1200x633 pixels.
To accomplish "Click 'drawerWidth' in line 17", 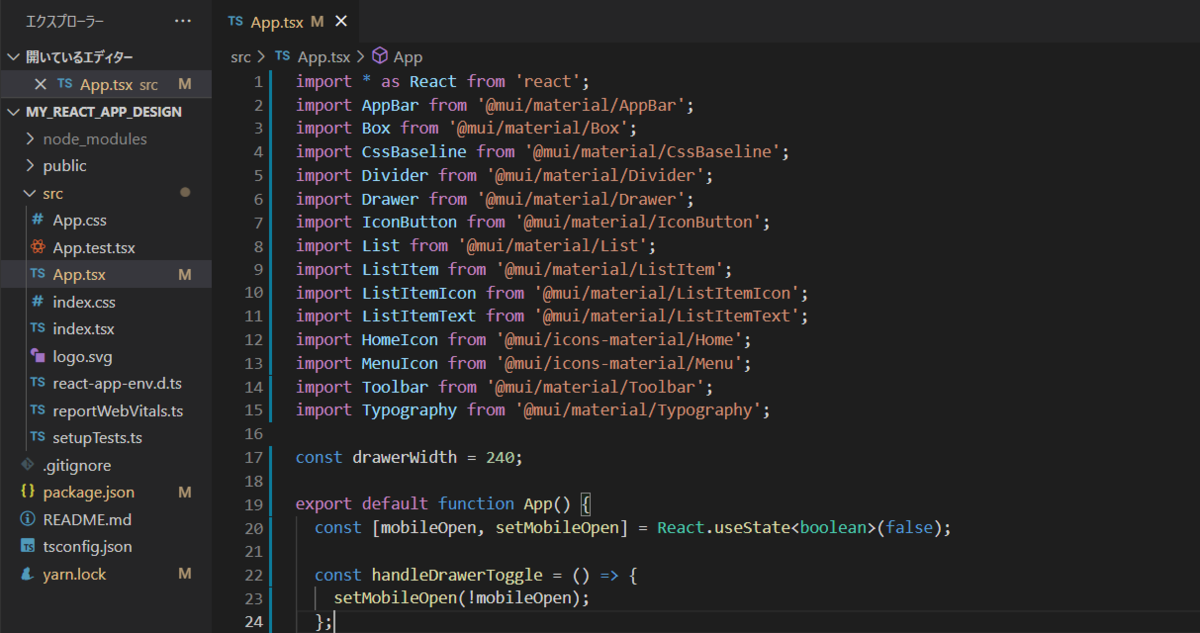I will tap(404, 457).
